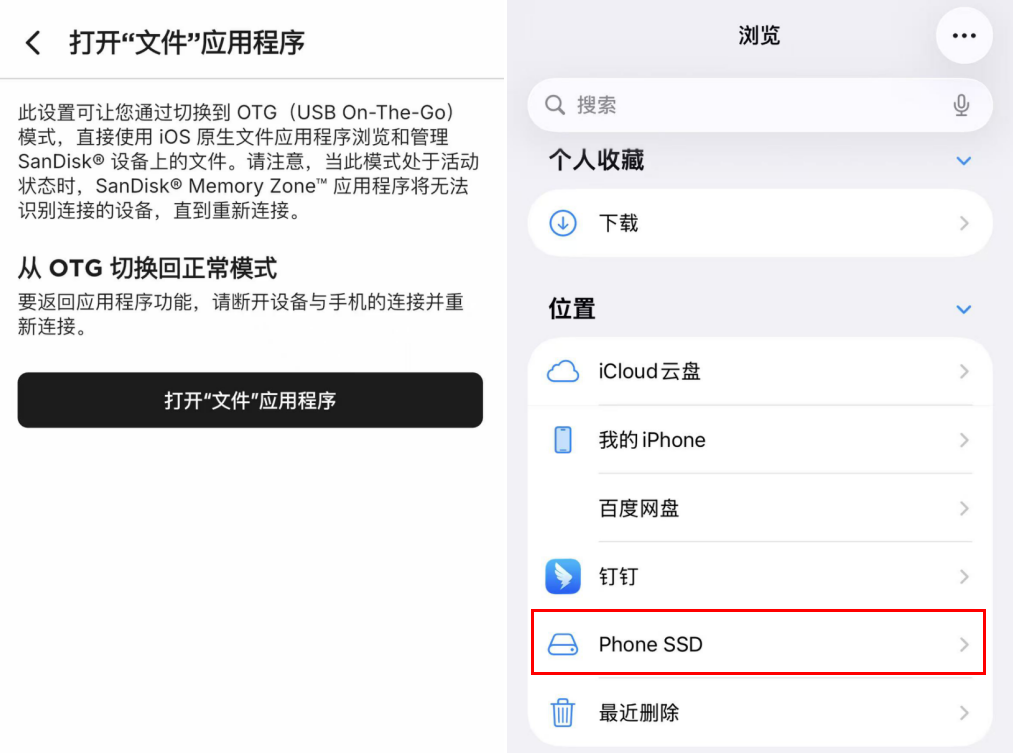Image resolution: width=1013 pixels, height=753 pixels.
Task: Tap the microphone dictation icon
Action: (961, 105)
